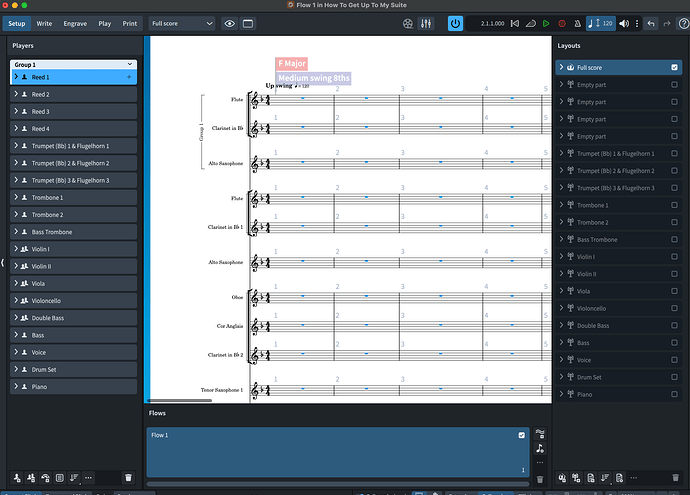Expand the Trombone 1 player
690x495 pixels.
coord(16,197)
